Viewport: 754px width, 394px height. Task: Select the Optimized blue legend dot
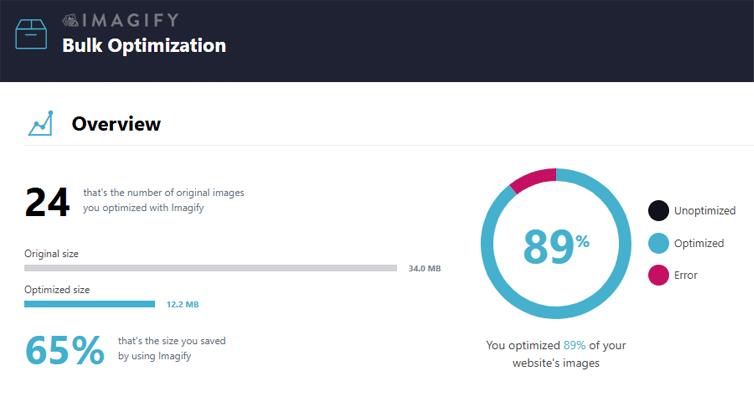[658, 243]
